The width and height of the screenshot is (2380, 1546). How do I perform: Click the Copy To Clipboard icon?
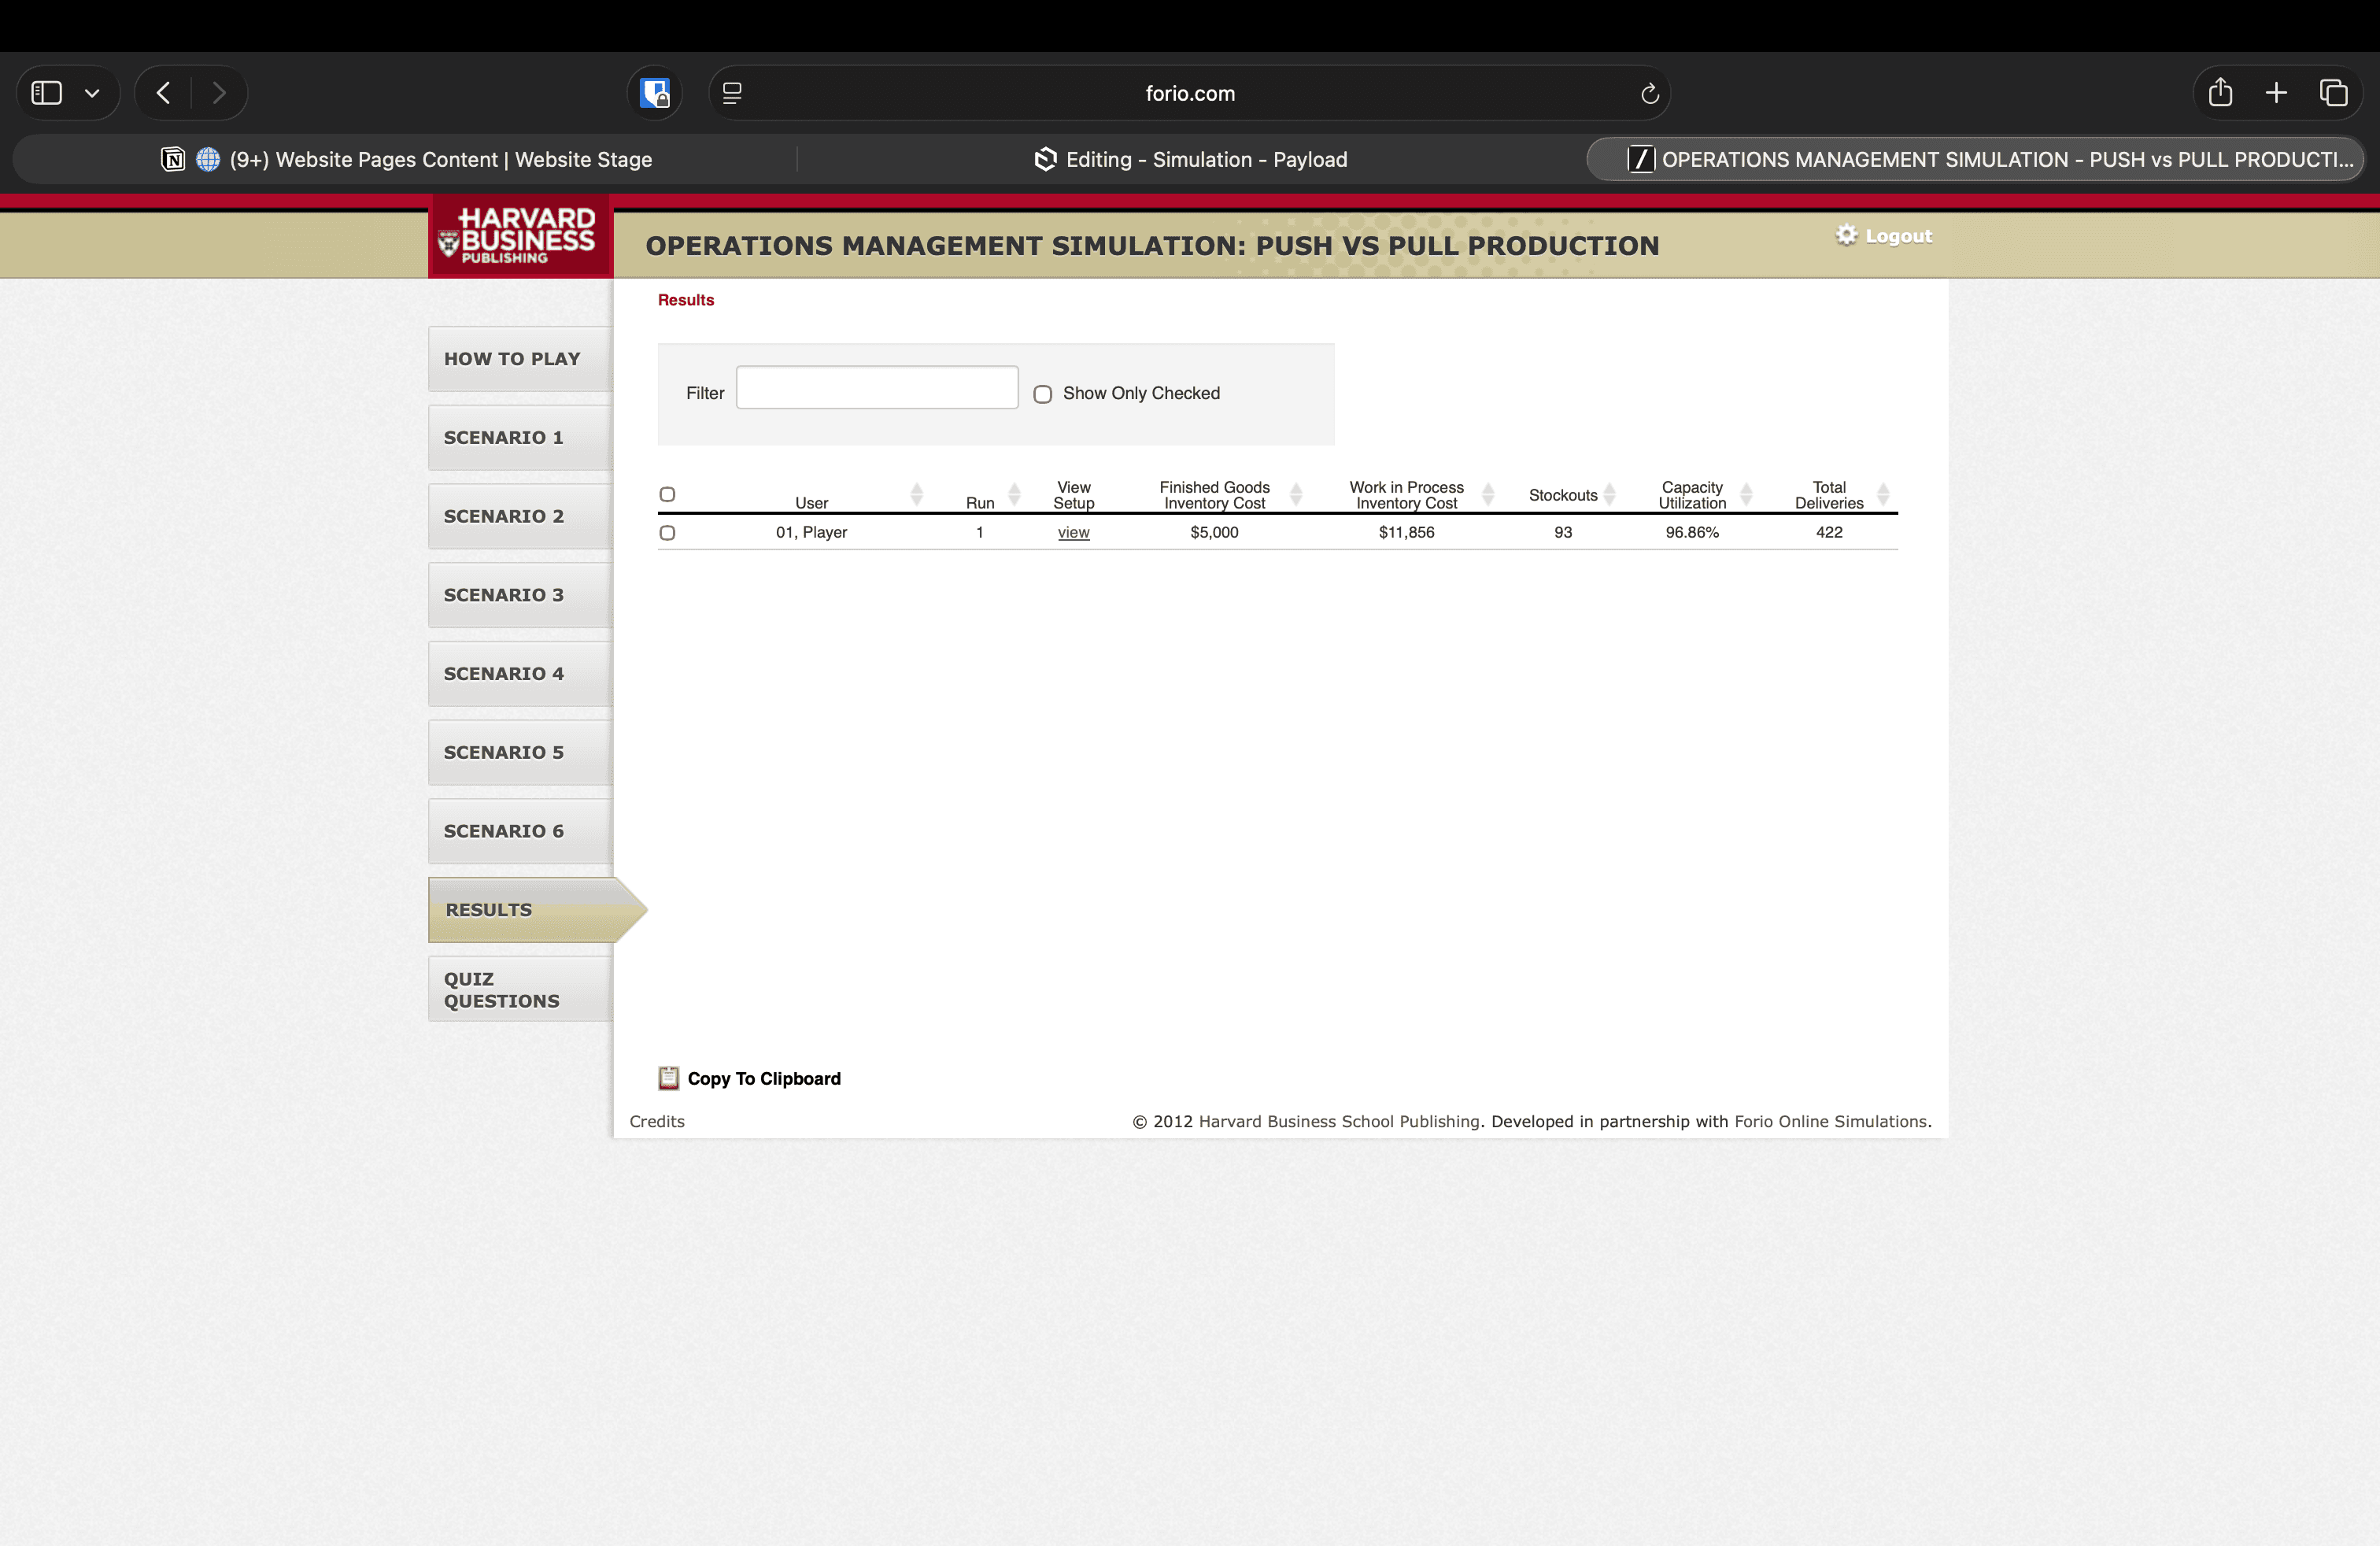[668, 1077]
